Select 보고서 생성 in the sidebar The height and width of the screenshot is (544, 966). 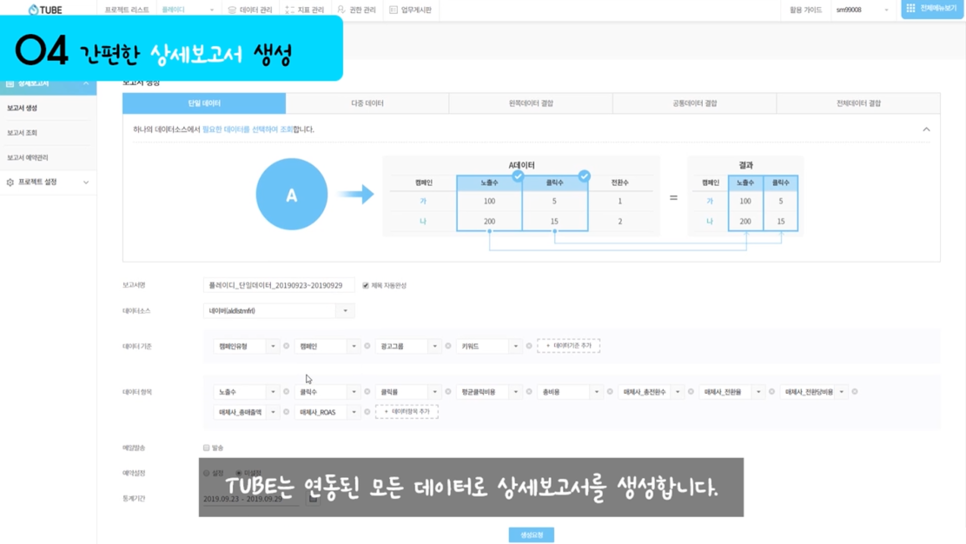22,108
